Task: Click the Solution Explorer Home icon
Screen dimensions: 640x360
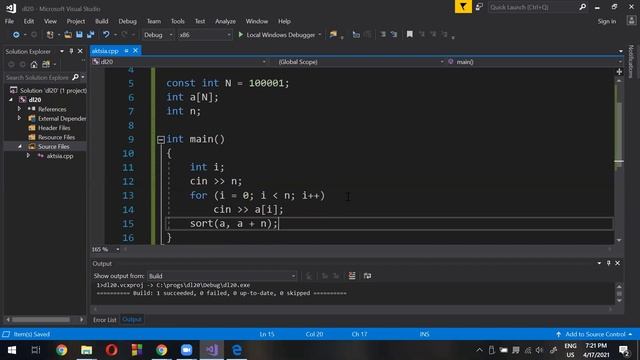Action: tap(34, 64)
